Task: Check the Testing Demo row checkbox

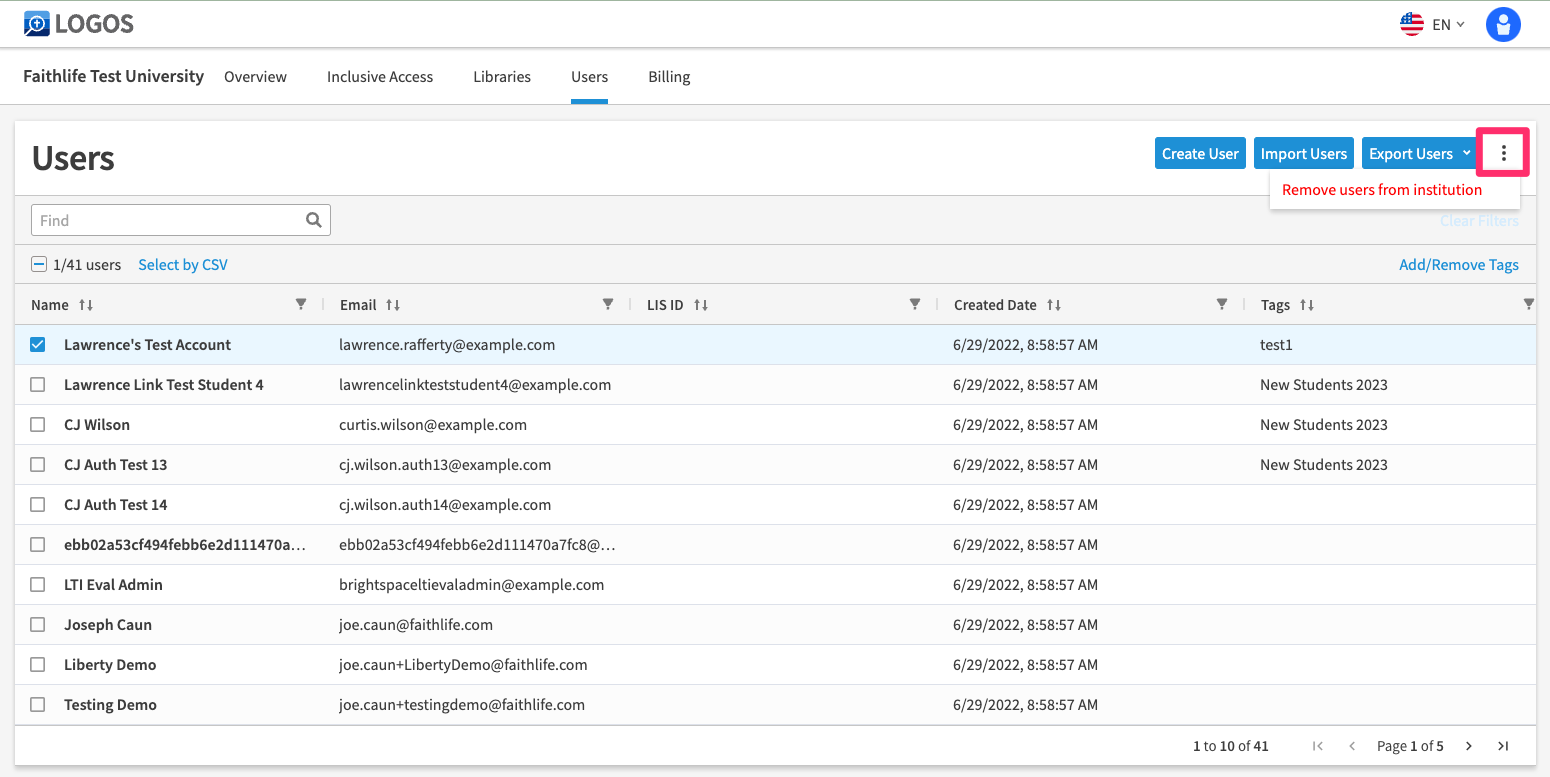Action: [38, 705]
